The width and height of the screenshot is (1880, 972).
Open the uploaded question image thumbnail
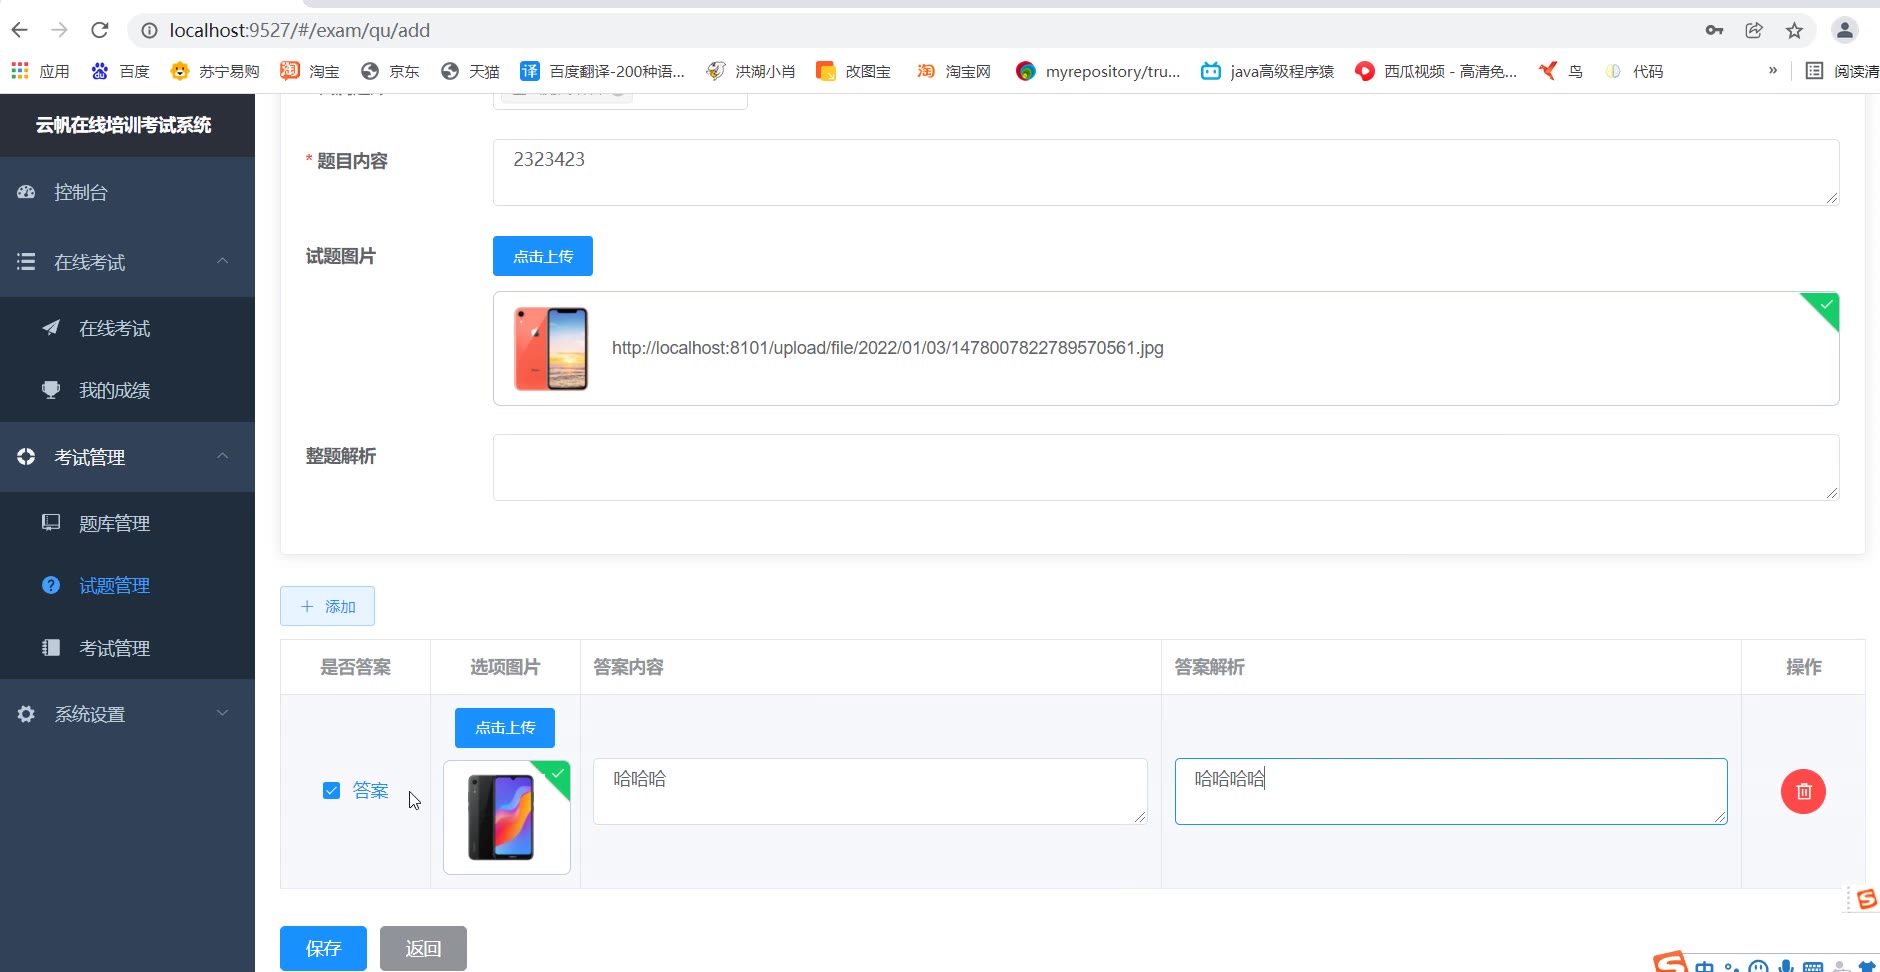click(551, 348)
